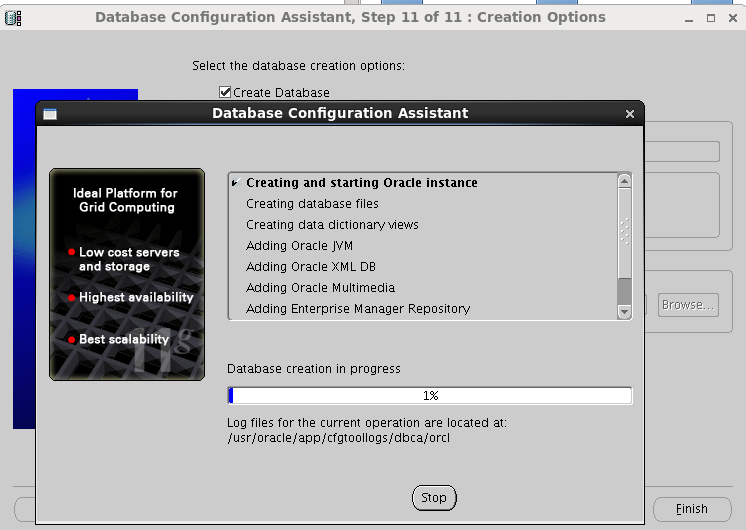Click 'Select the database creation options:' text

click(x=298, y=66)
